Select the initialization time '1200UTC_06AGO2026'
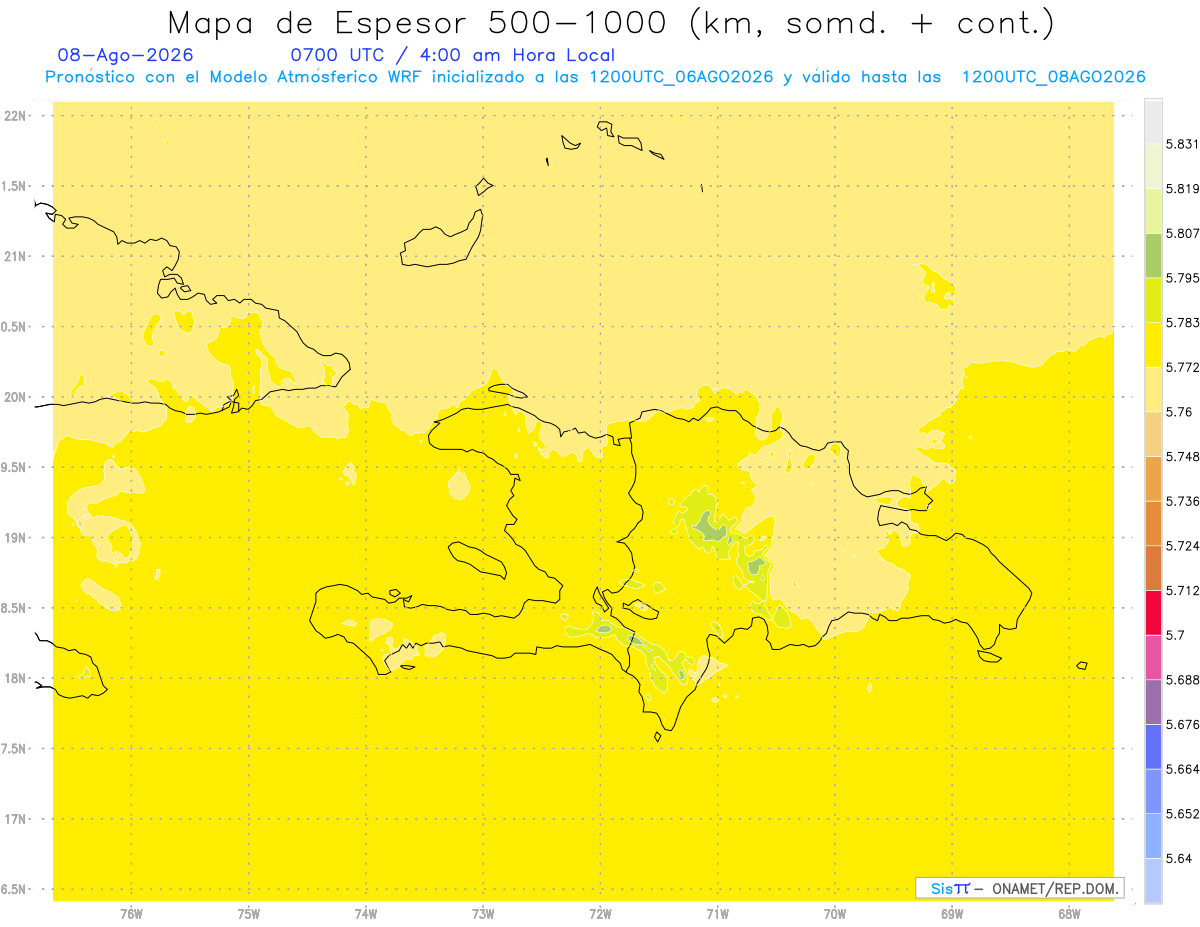Viewport: 1200px width, 927px height. click(x=681, y=77)
